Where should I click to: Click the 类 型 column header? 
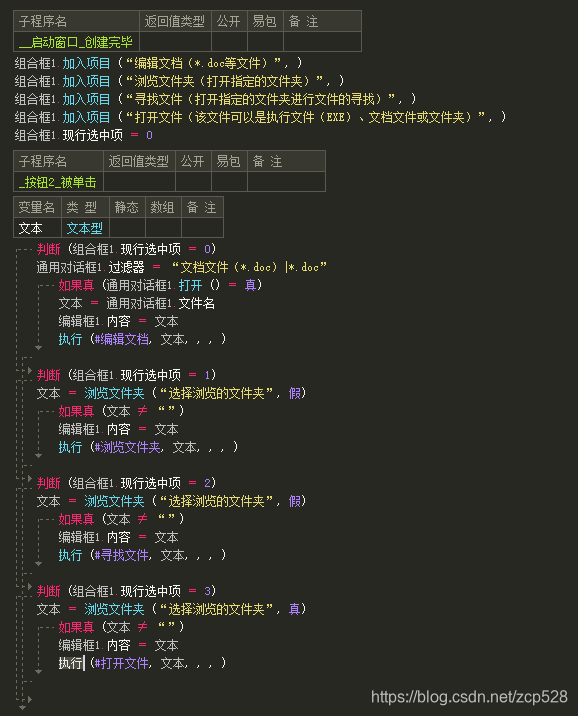[85, 207]
